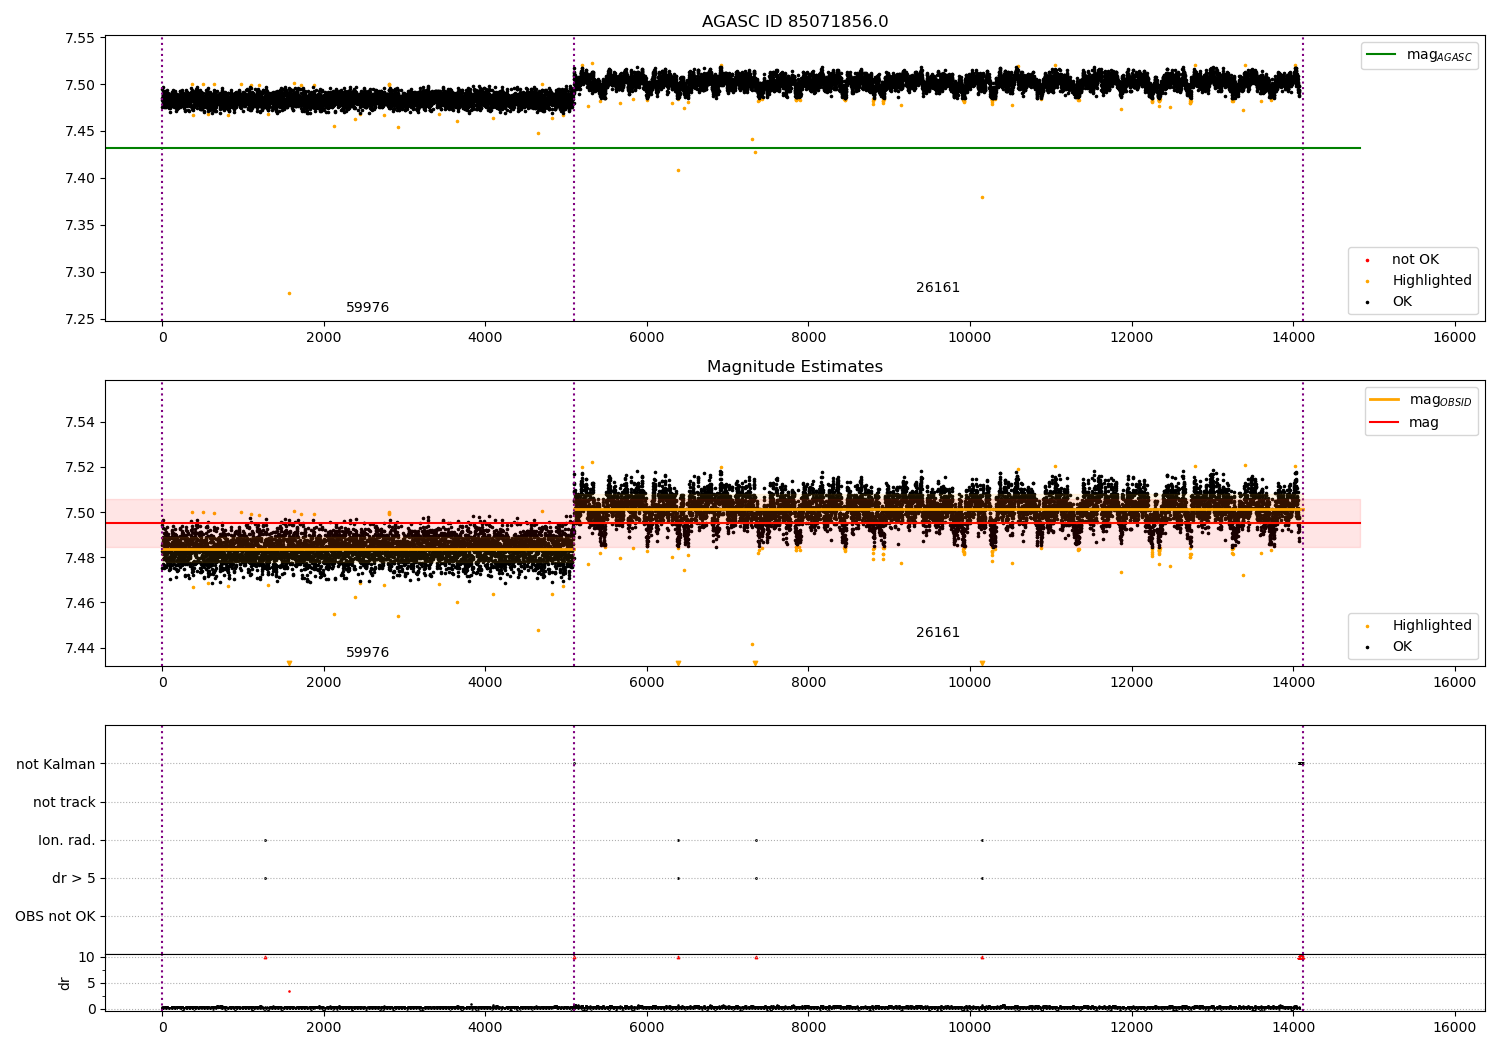Image resolution: width=1500 pixels, height=1050 pixels.
Task: Click the 7.35 y-axis tick label
Action: tap(80, 226)
